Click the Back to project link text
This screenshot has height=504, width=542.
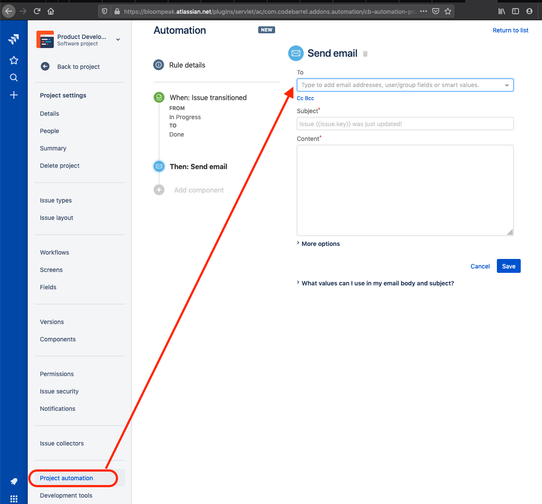[78, 67]
